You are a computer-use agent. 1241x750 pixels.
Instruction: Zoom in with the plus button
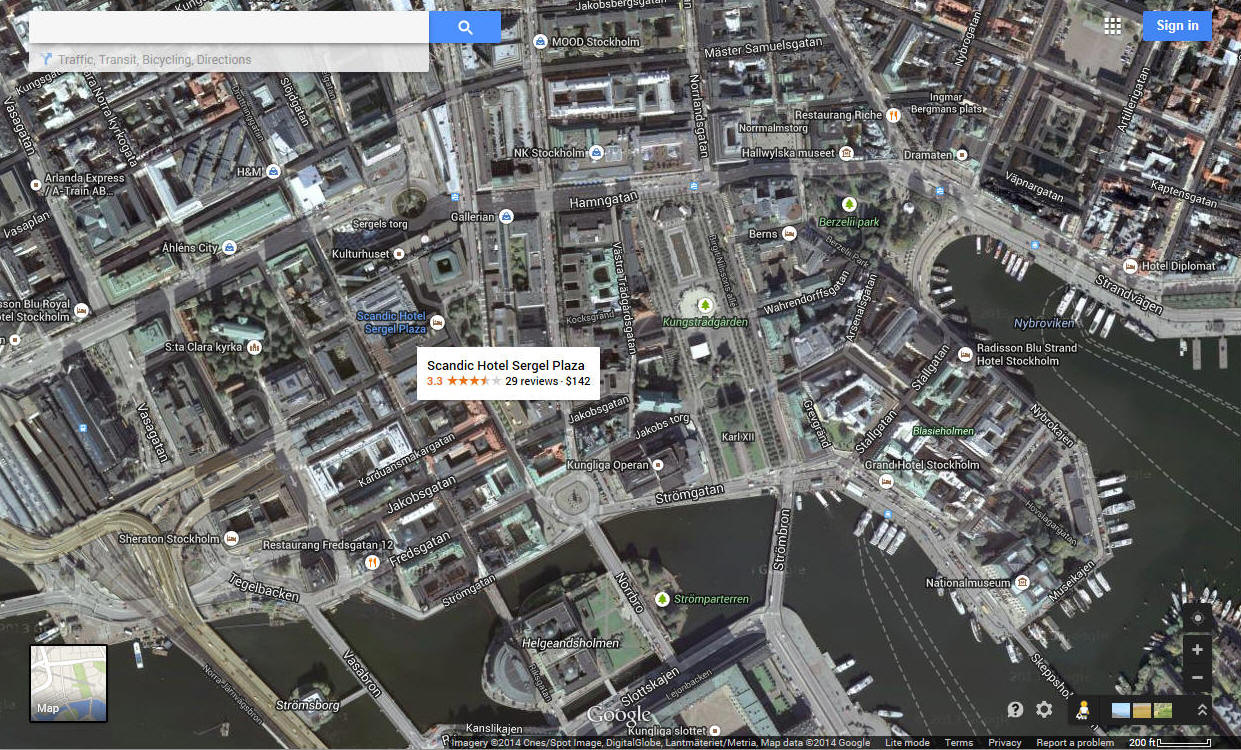(x=1197, y=650)
